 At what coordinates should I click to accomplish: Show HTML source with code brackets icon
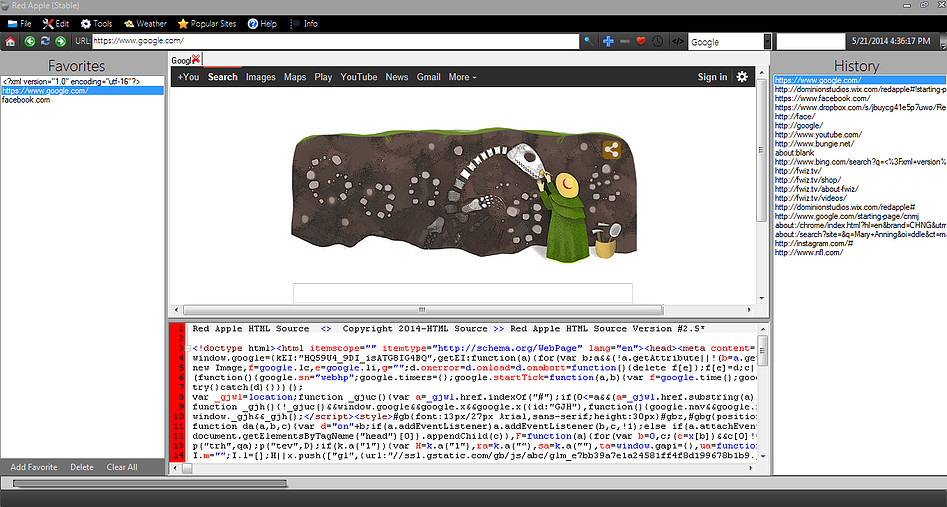[678, 42]
